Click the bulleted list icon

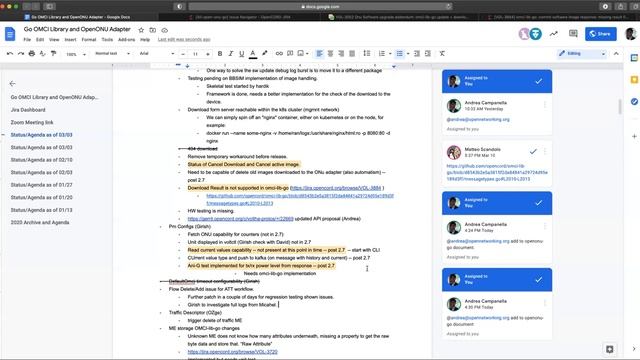coord(400,53)
